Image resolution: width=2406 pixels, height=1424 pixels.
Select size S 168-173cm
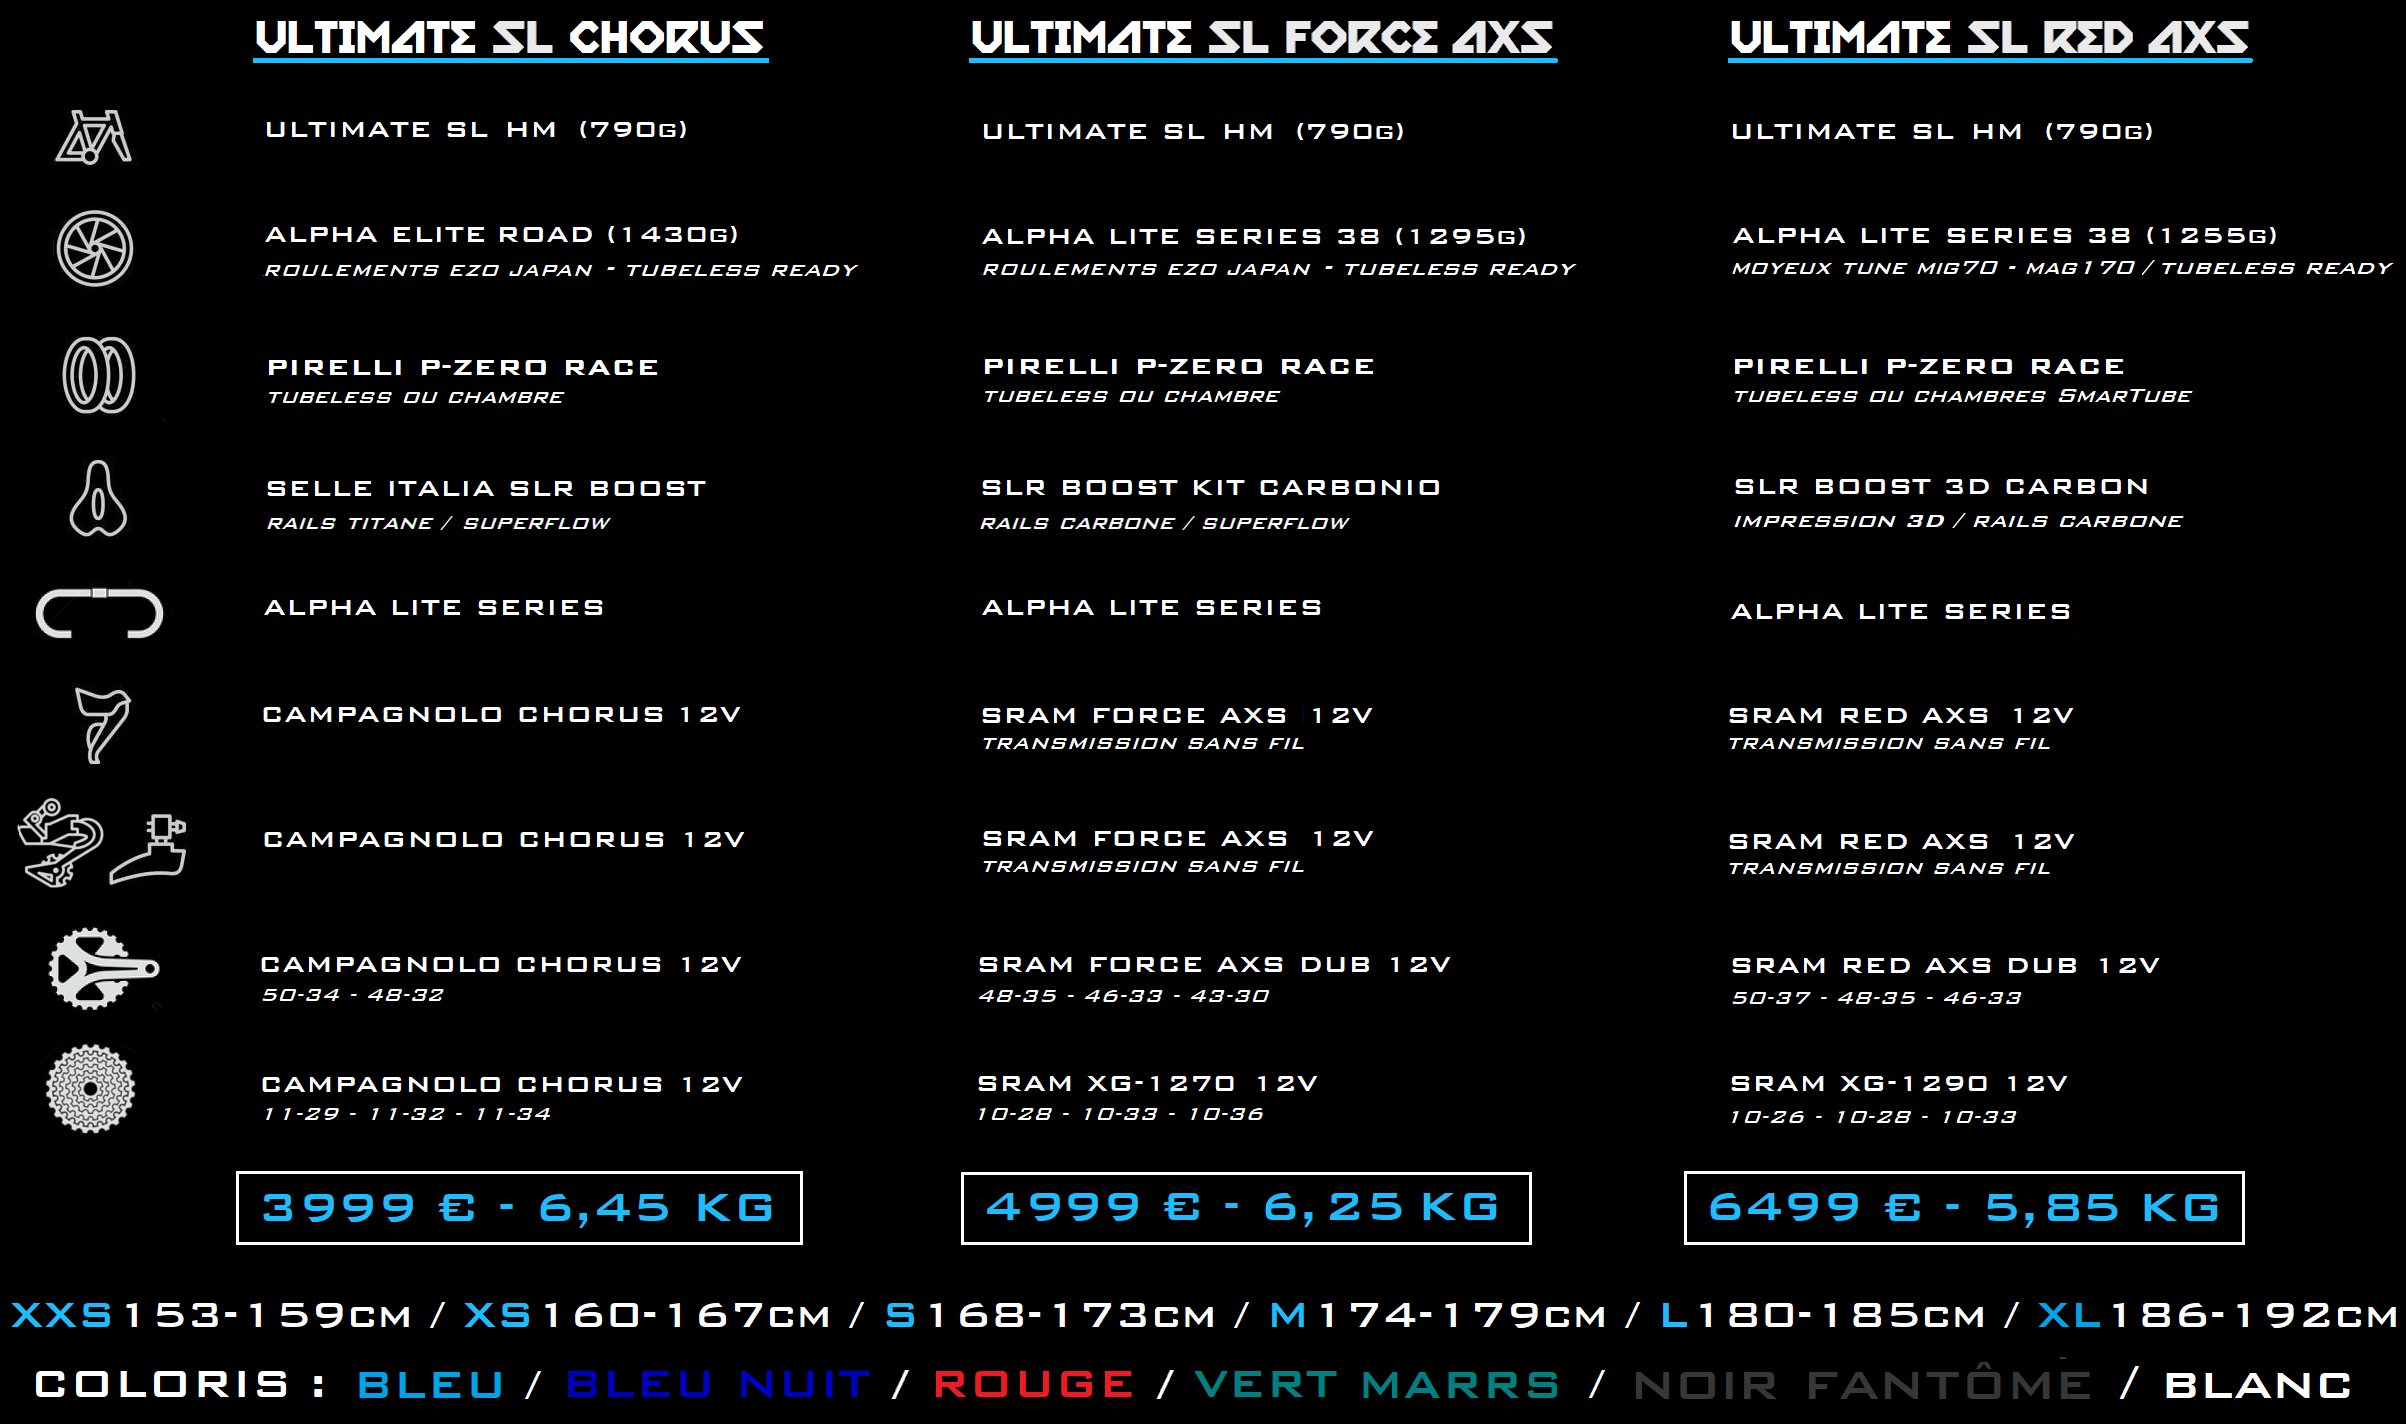tap(1050, 1315)
